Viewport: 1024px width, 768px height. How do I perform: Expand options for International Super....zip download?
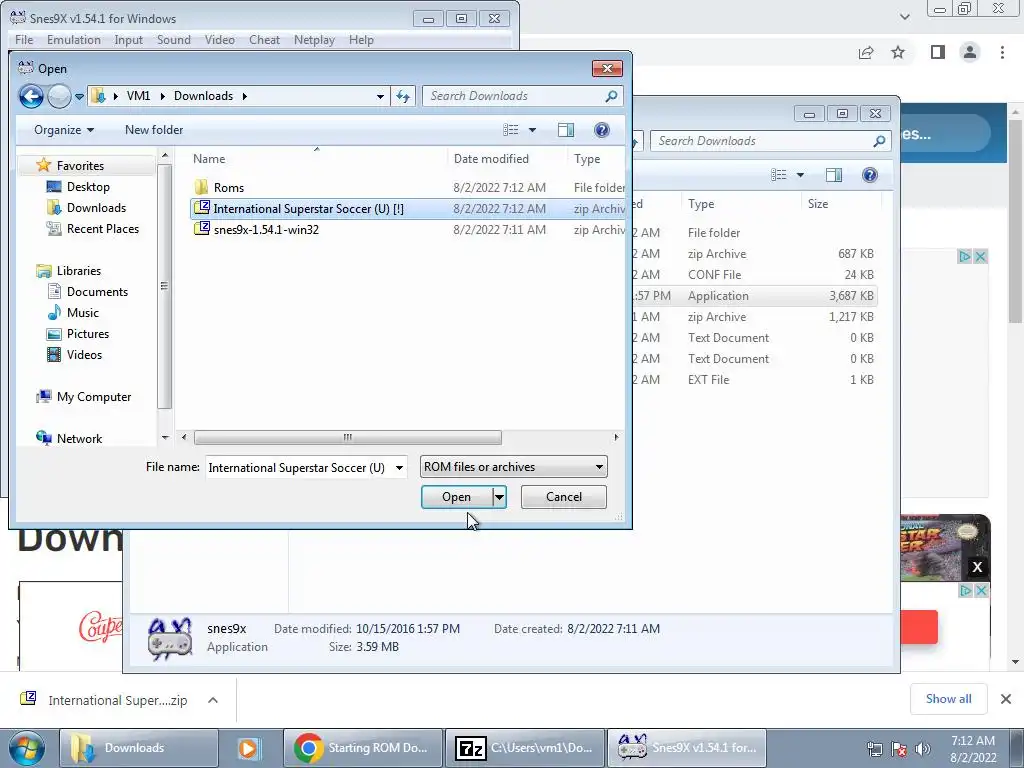coord(213,700)
